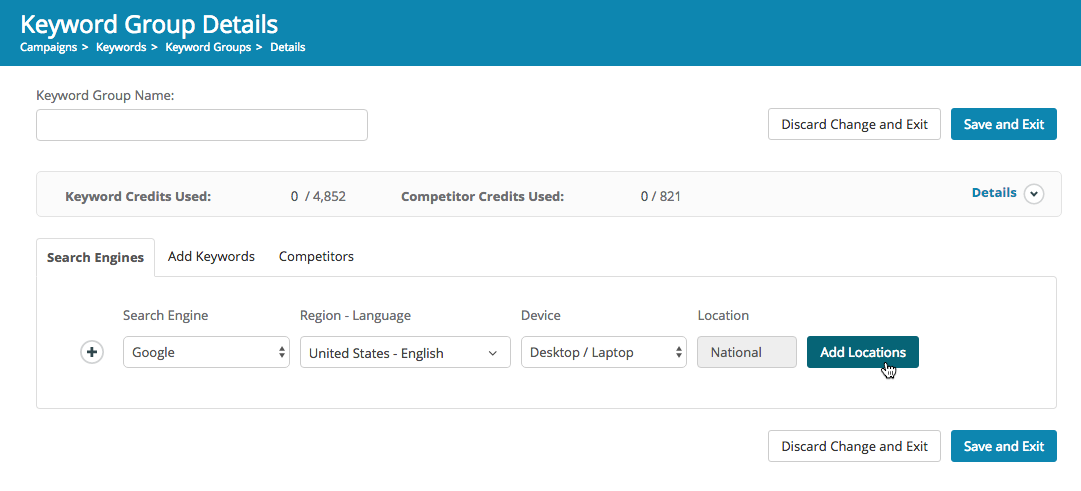This screenshot has width=1081, height=491.
Task: Open the Search Engine dropdown showing Google
Action: 206,352
